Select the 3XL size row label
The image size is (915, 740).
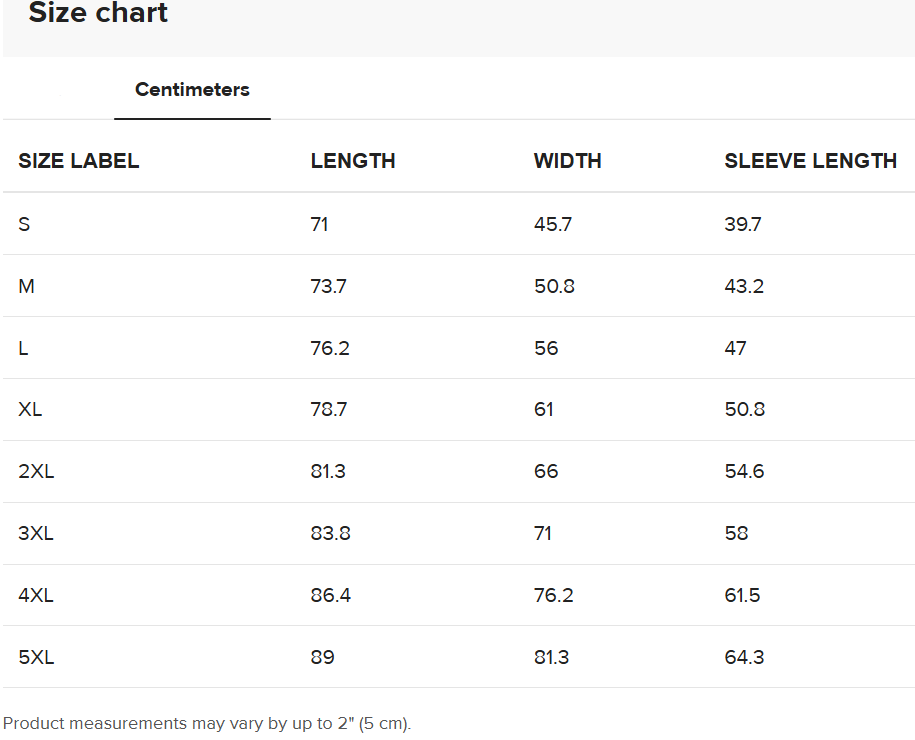[36, 533]
